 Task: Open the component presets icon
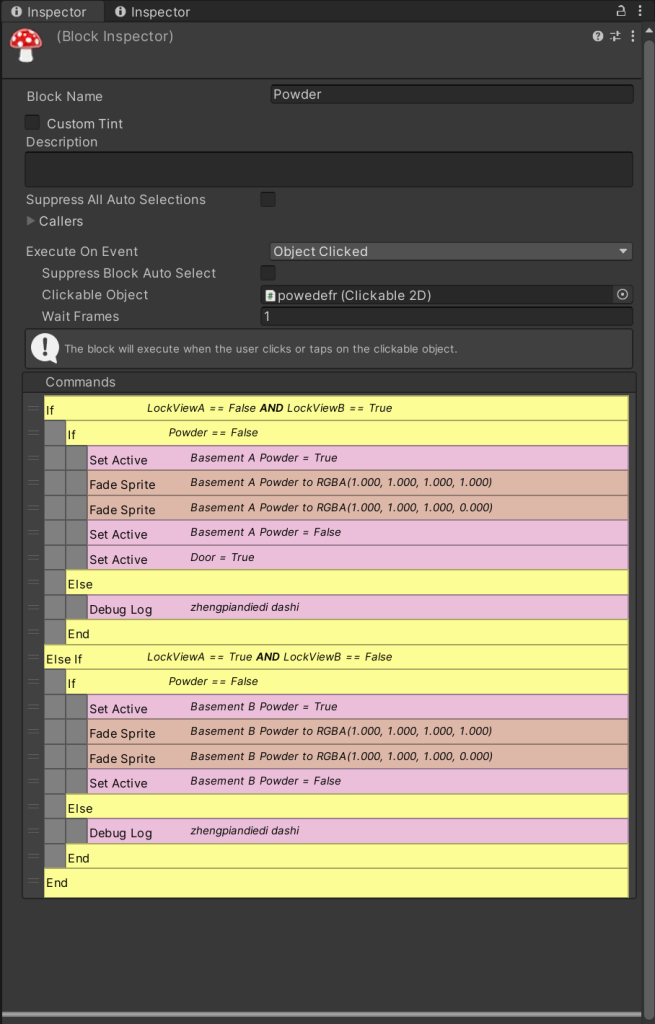point(615,37)
